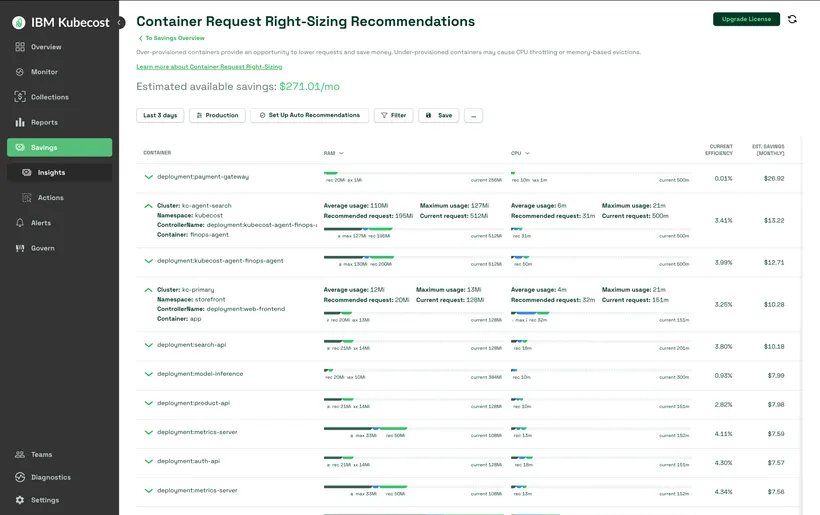This screenshot has height=515, width=820.
Task: Click the RAM usage bar for payment-gateway
Action: pyautogui.click(x=413, y=173)
